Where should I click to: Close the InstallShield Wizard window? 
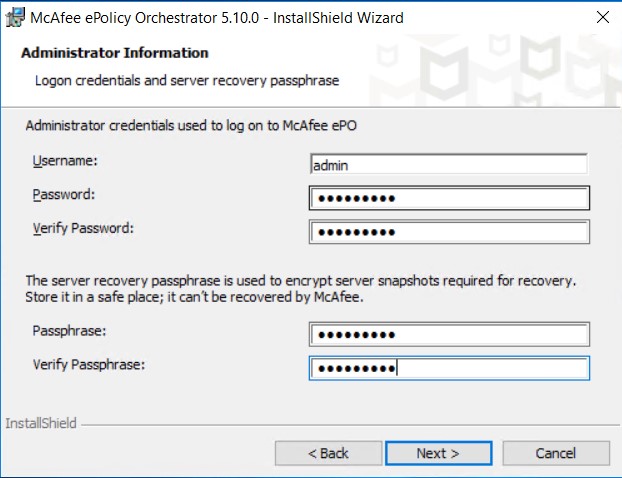pyautogui.click(x=603, y=17)
